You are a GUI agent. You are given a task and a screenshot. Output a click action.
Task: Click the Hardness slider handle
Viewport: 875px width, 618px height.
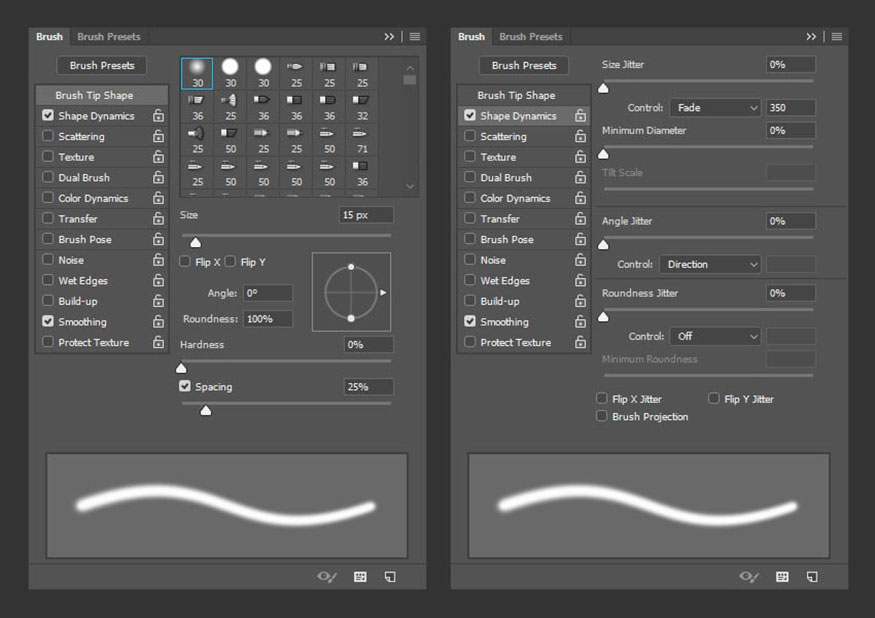[181, 368]
